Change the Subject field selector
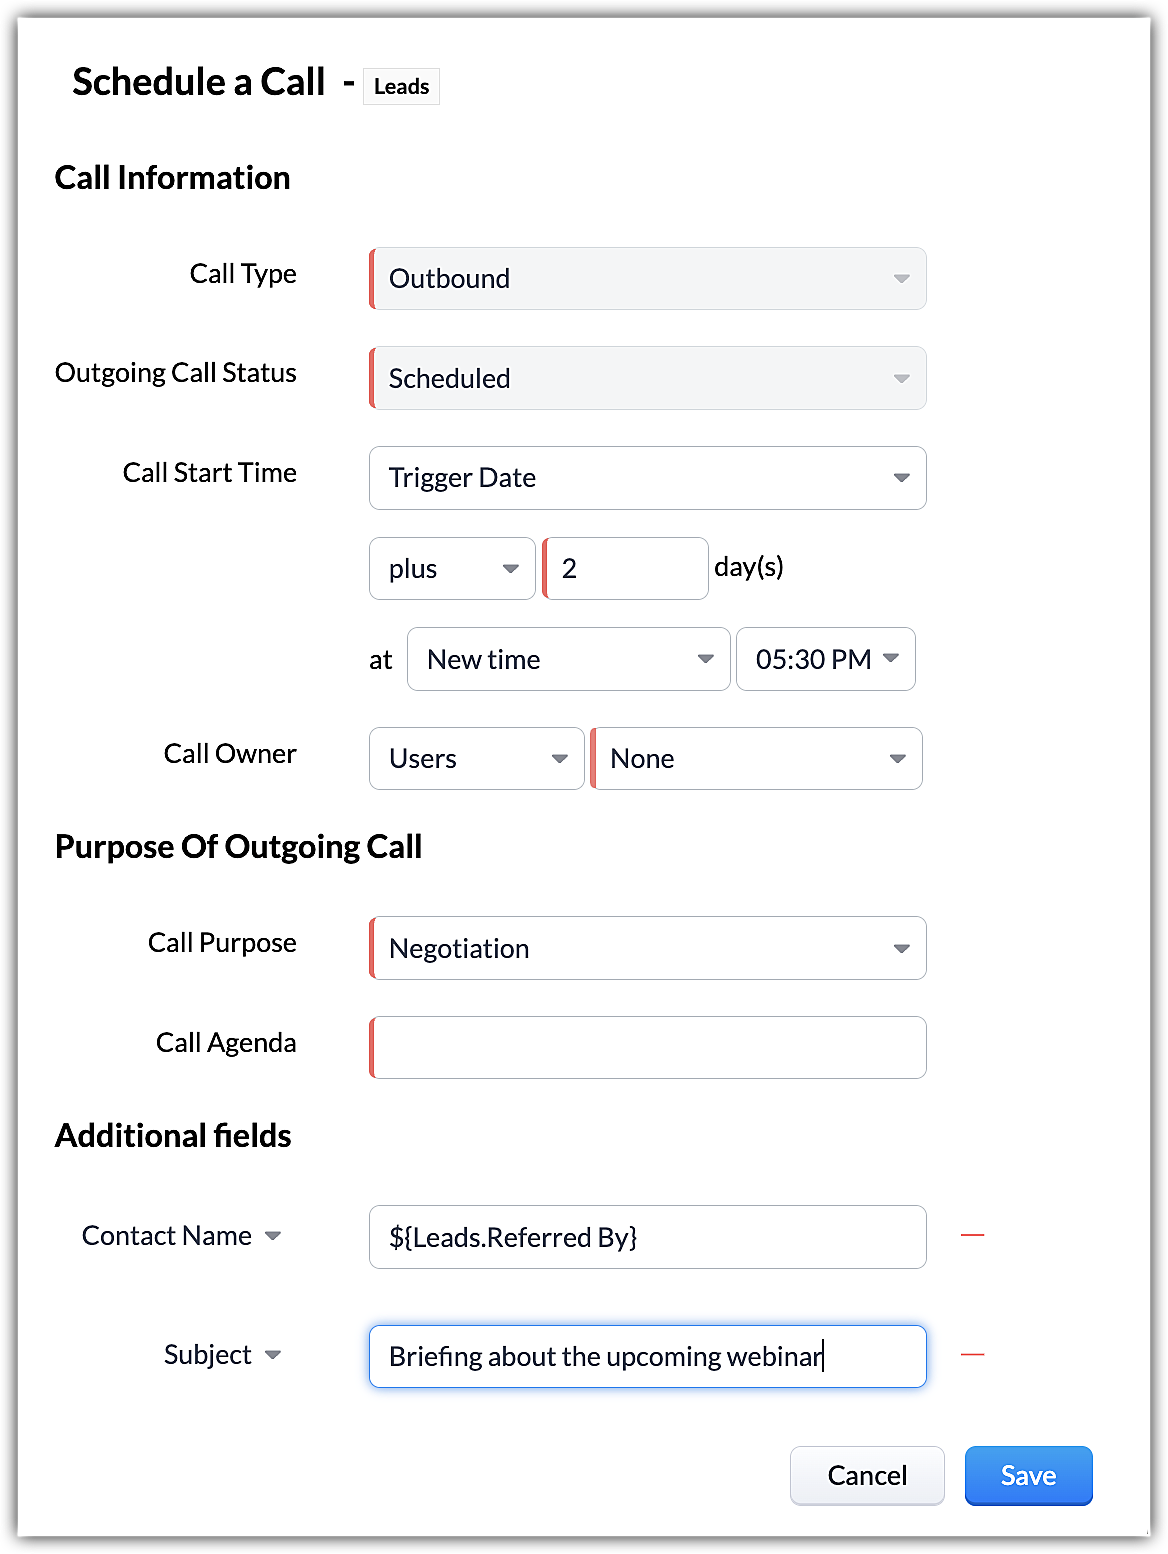 [x=222, y=1355]
